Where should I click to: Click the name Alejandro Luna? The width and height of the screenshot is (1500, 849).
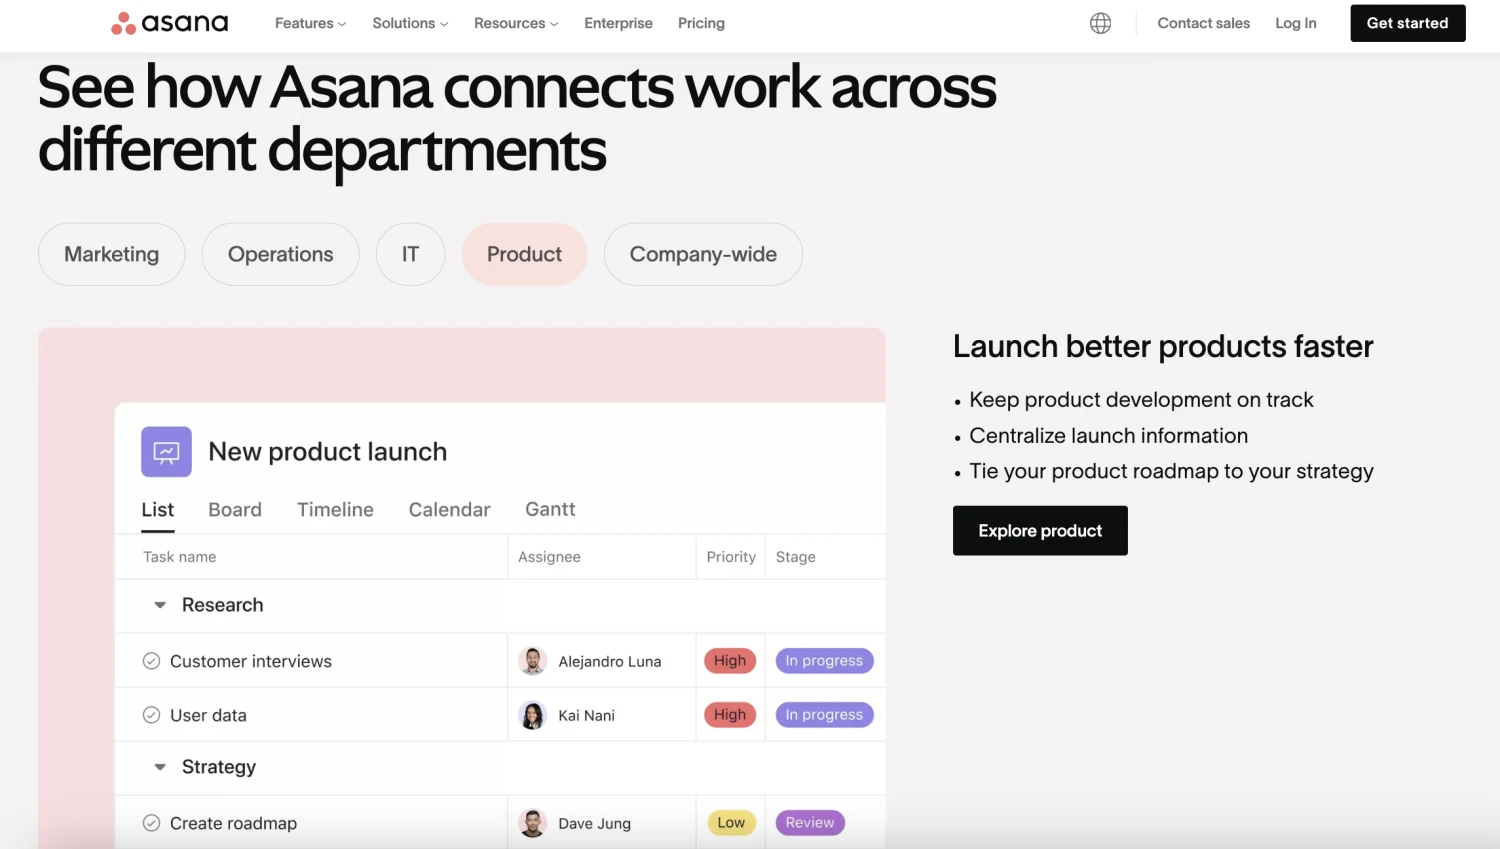coord(610,661)
